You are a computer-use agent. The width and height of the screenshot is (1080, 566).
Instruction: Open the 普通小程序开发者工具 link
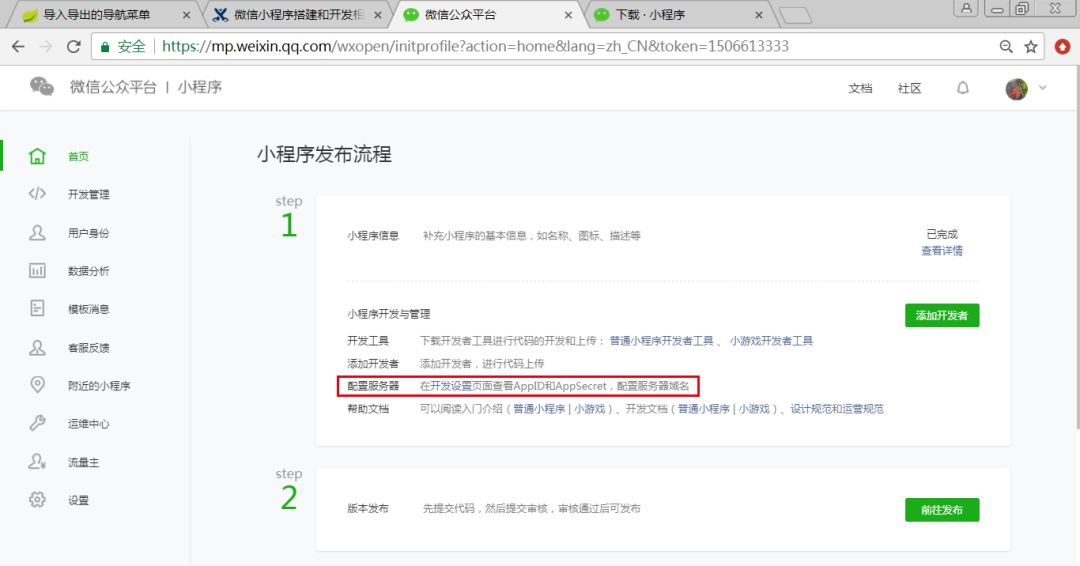point(661,341)
